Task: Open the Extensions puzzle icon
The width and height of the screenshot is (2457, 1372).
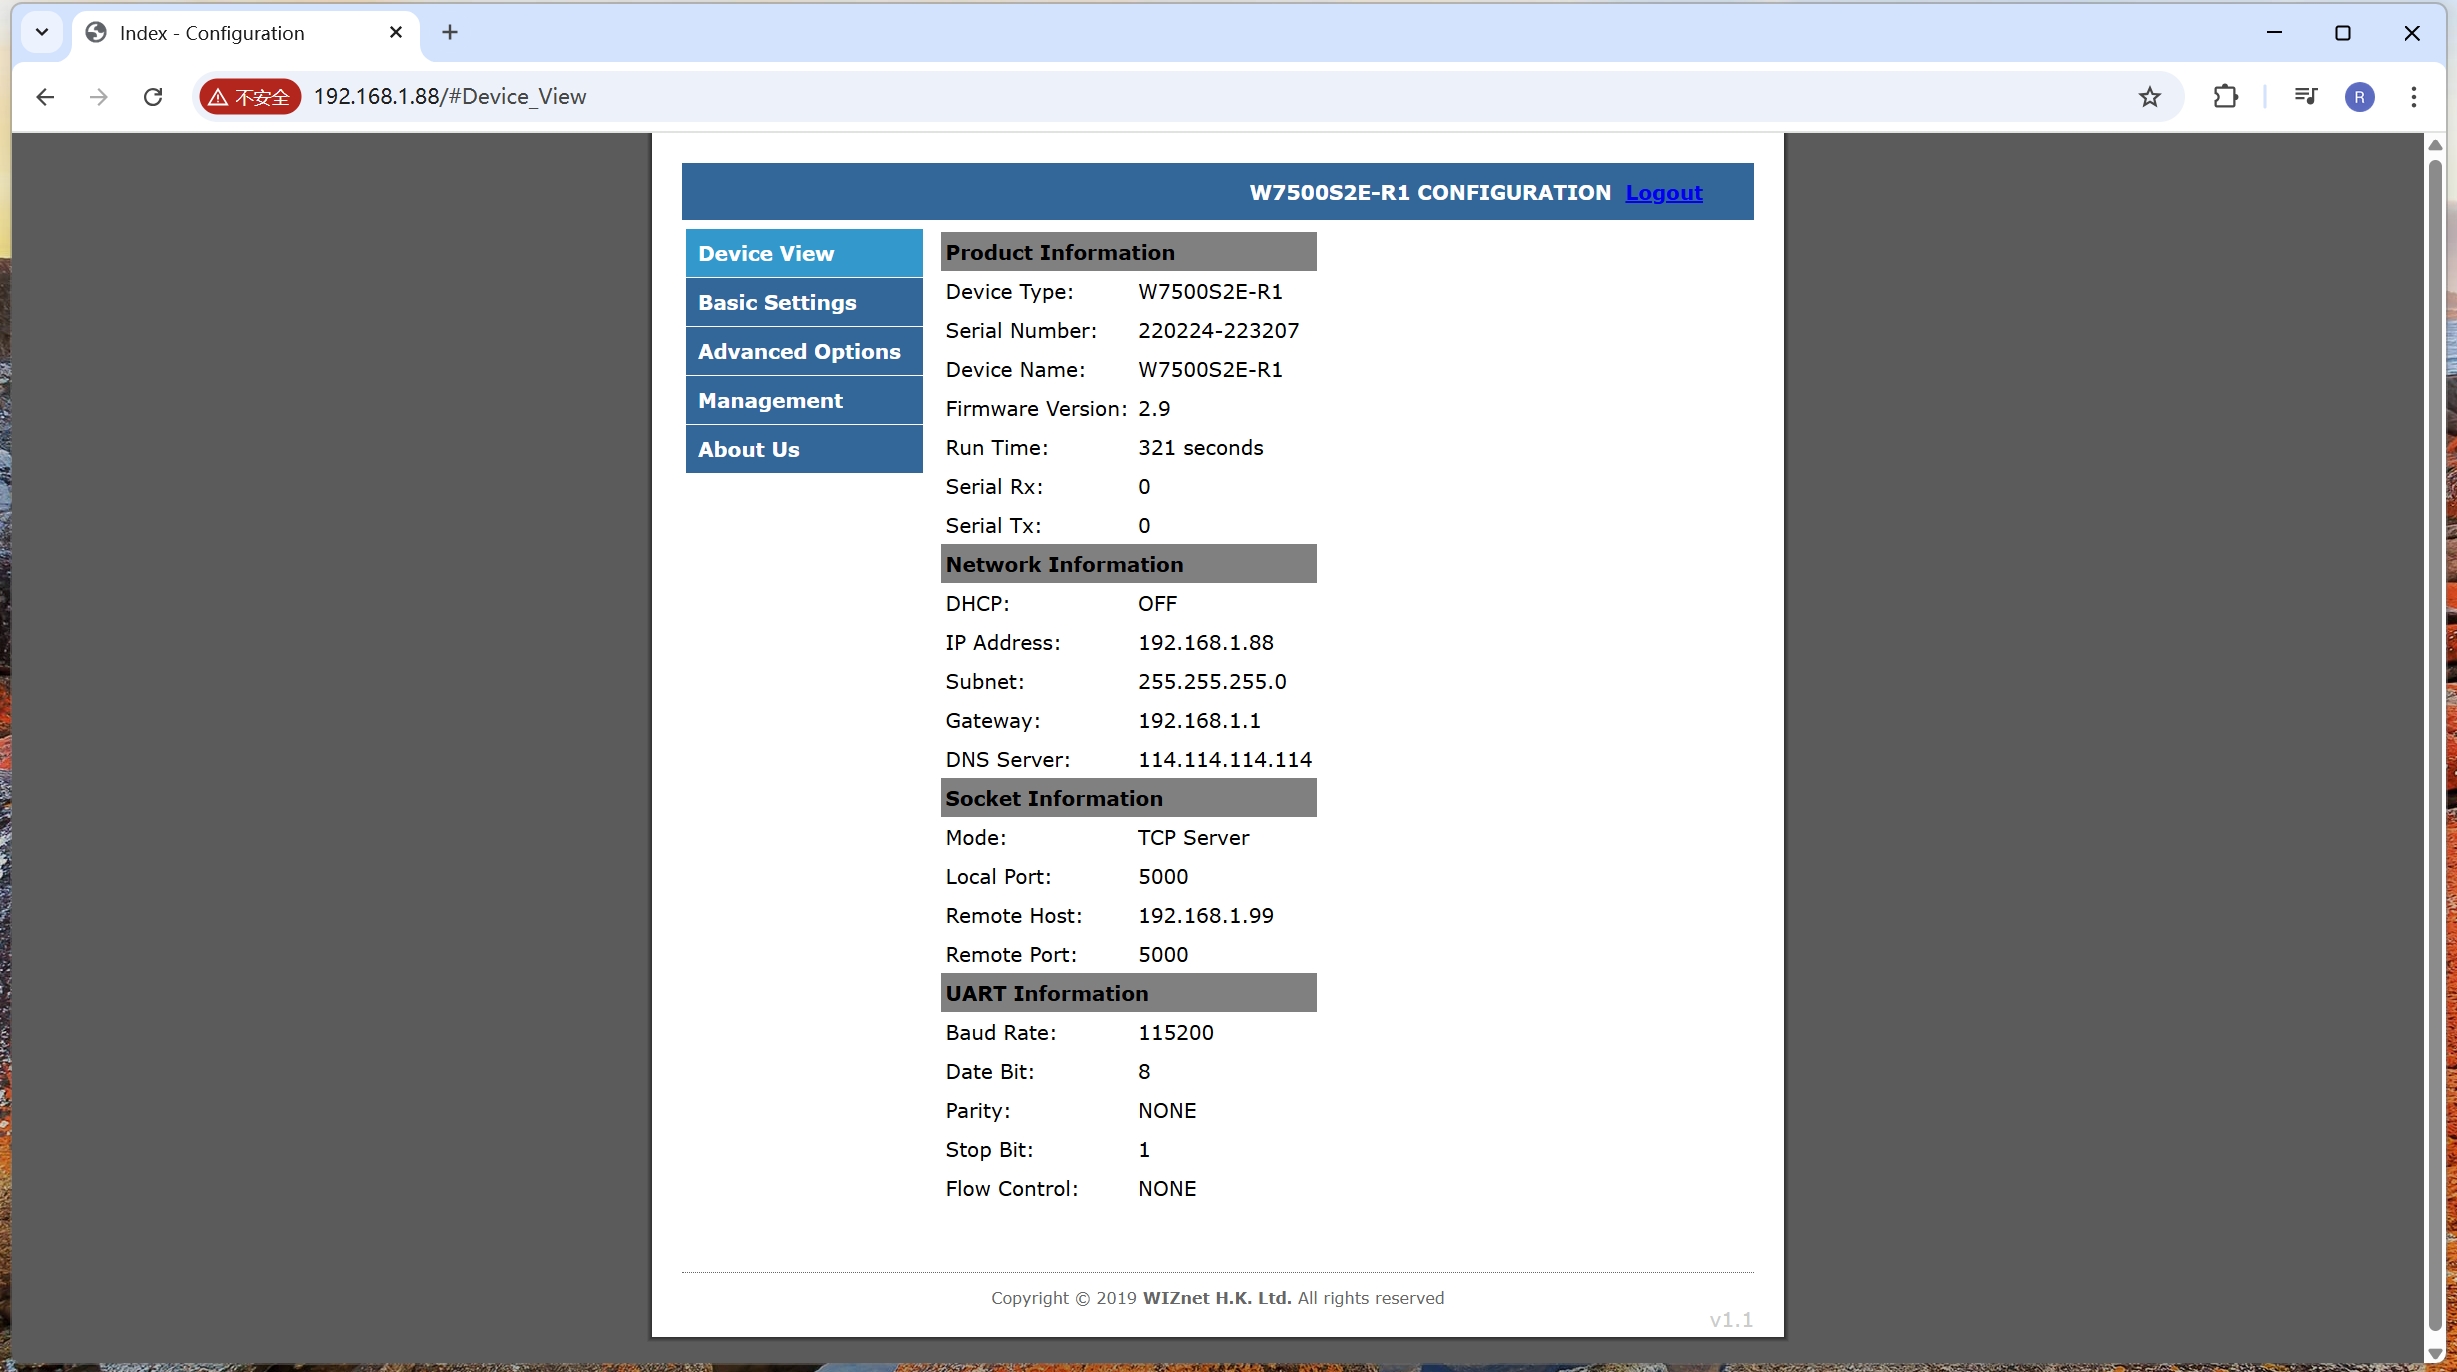Action: (2225, 97)
